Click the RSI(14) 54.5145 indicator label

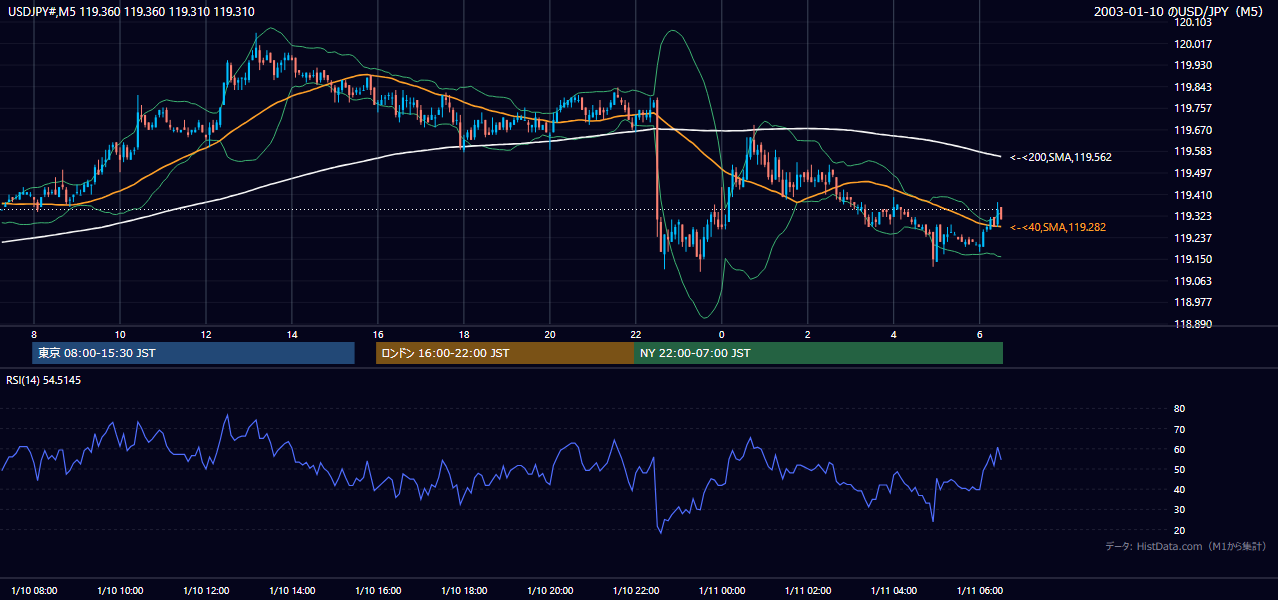tap(44, 380)
